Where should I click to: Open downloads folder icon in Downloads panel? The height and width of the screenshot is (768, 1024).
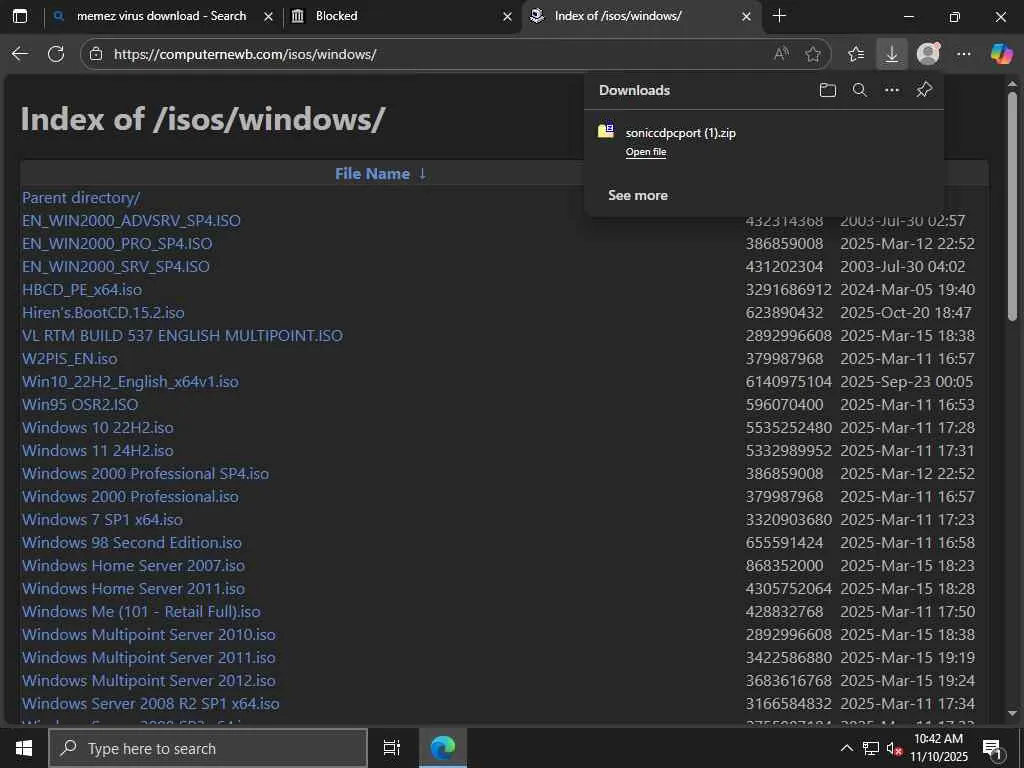[x=827, y=90]
